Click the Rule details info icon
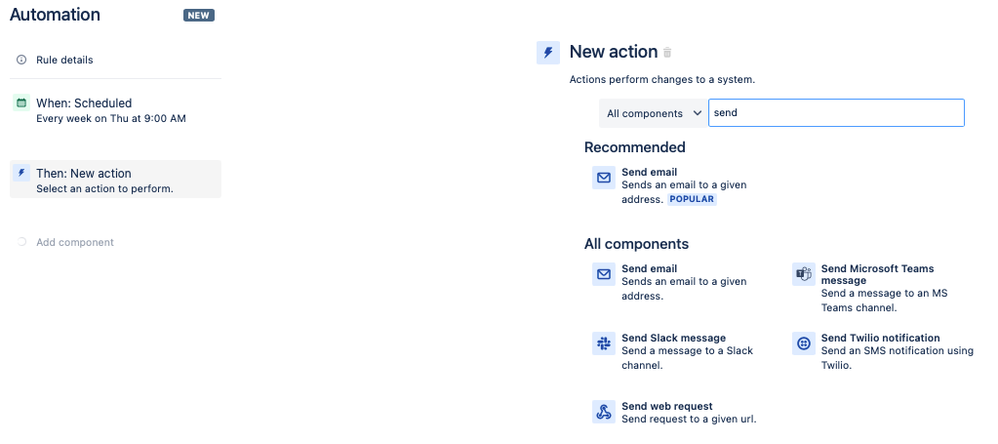Image resolution: width=998 pixels, height=444 pixels. 21,60
